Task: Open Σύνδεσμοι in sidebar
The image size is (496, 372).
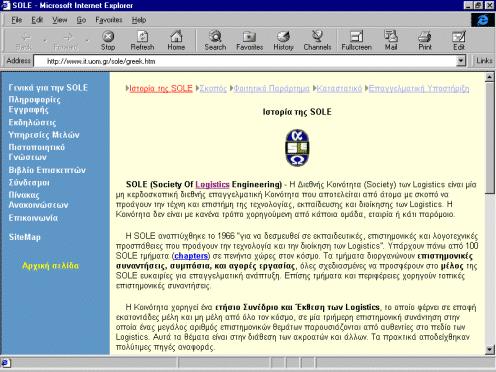Action: click(x=29, y=183)
